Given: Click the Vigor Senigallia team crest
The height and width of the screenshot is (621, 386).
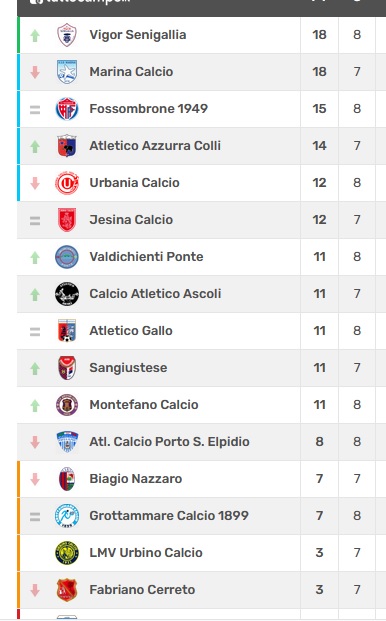Looking at the screenshot, I should (x=67, y=35).
